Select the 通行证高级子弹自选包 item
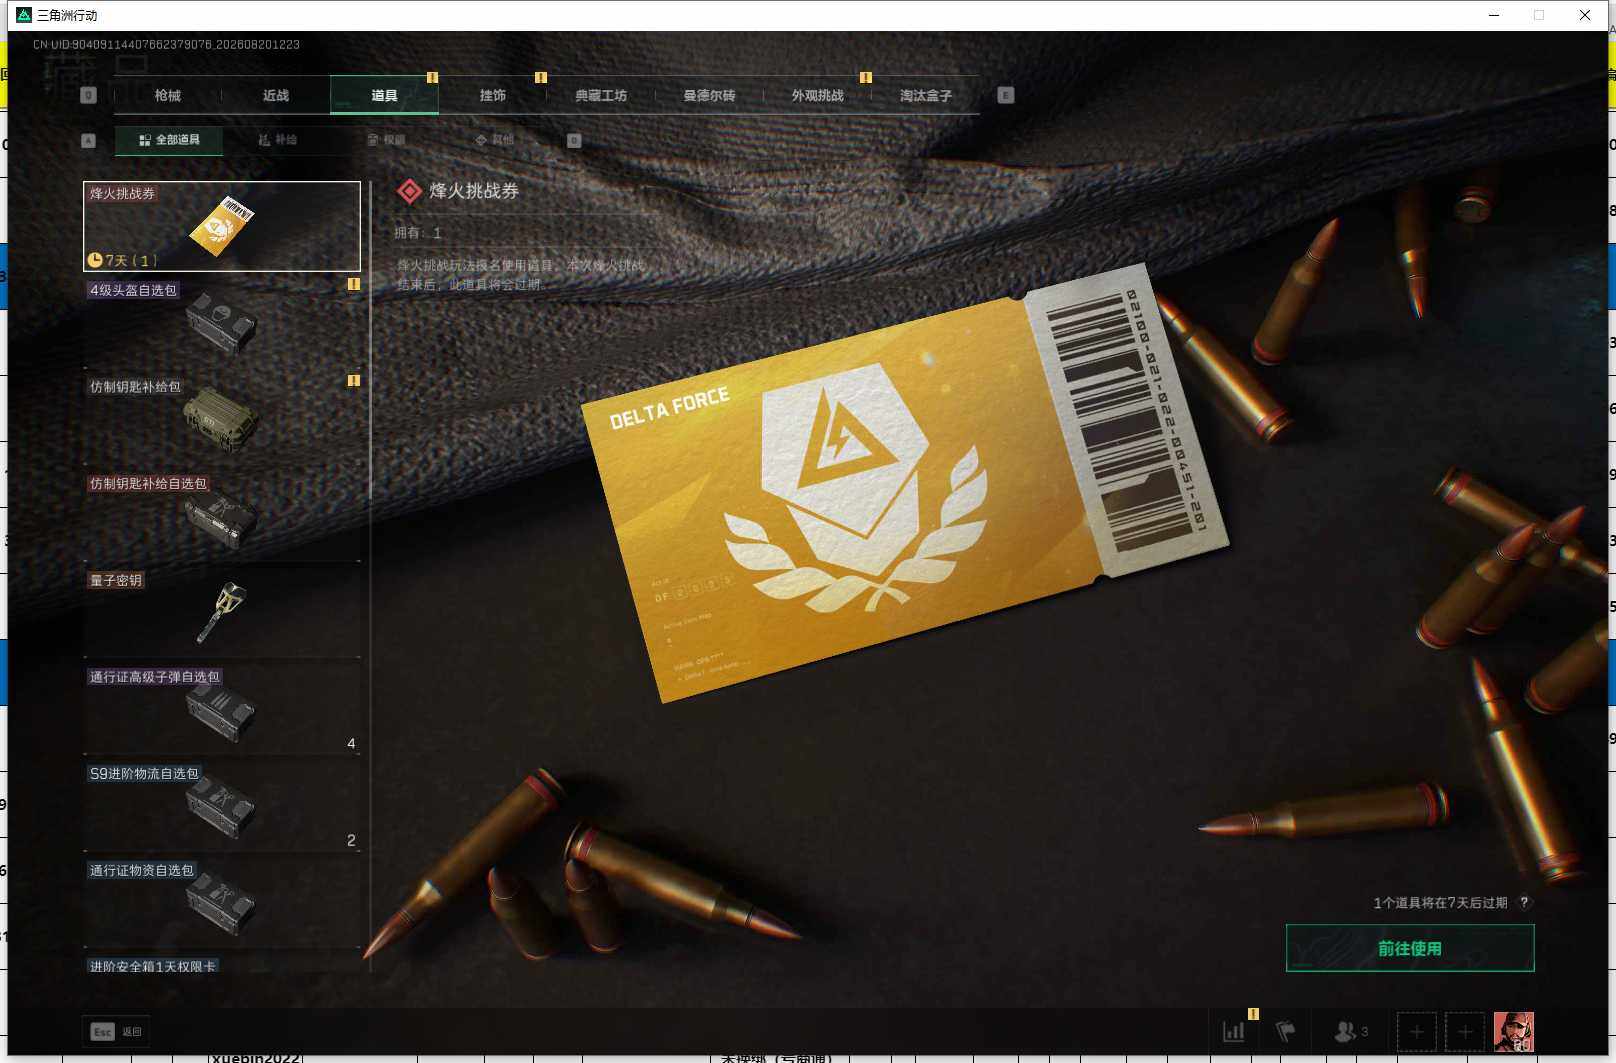This screenshot has width=1616, height=1063. (x=222, y=710)
